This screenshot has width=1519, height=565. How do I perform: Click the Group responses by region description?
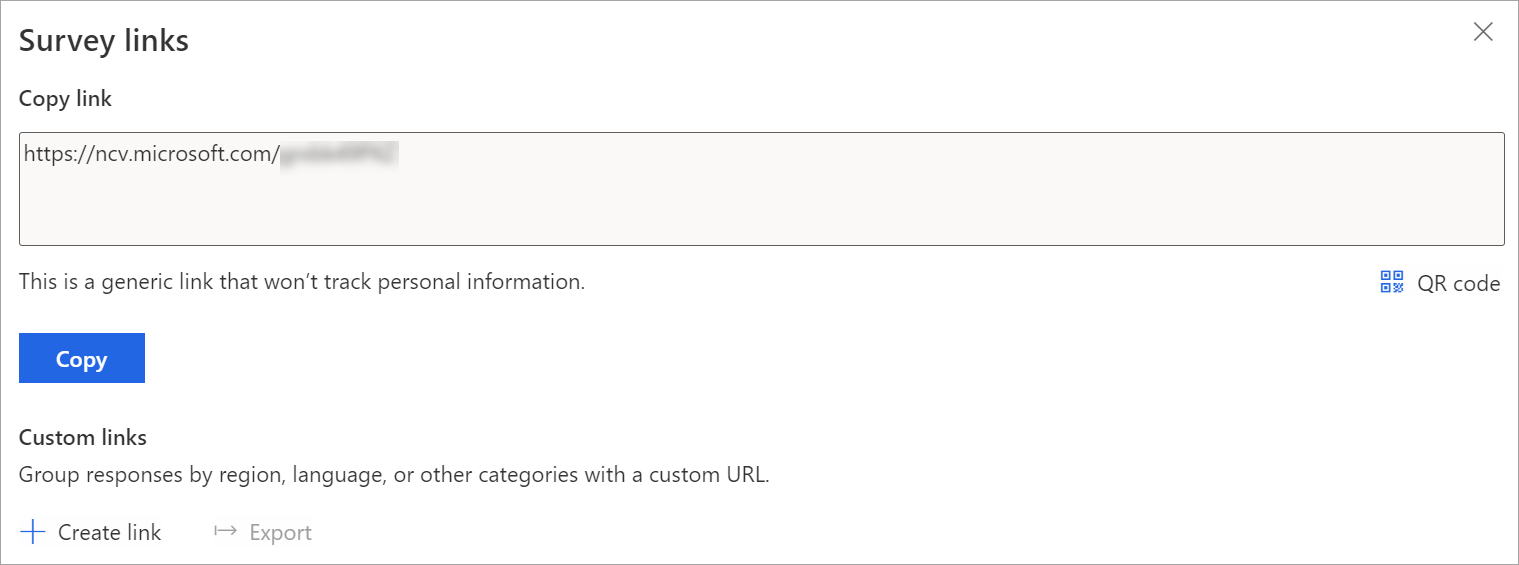[x=394, y=475]
